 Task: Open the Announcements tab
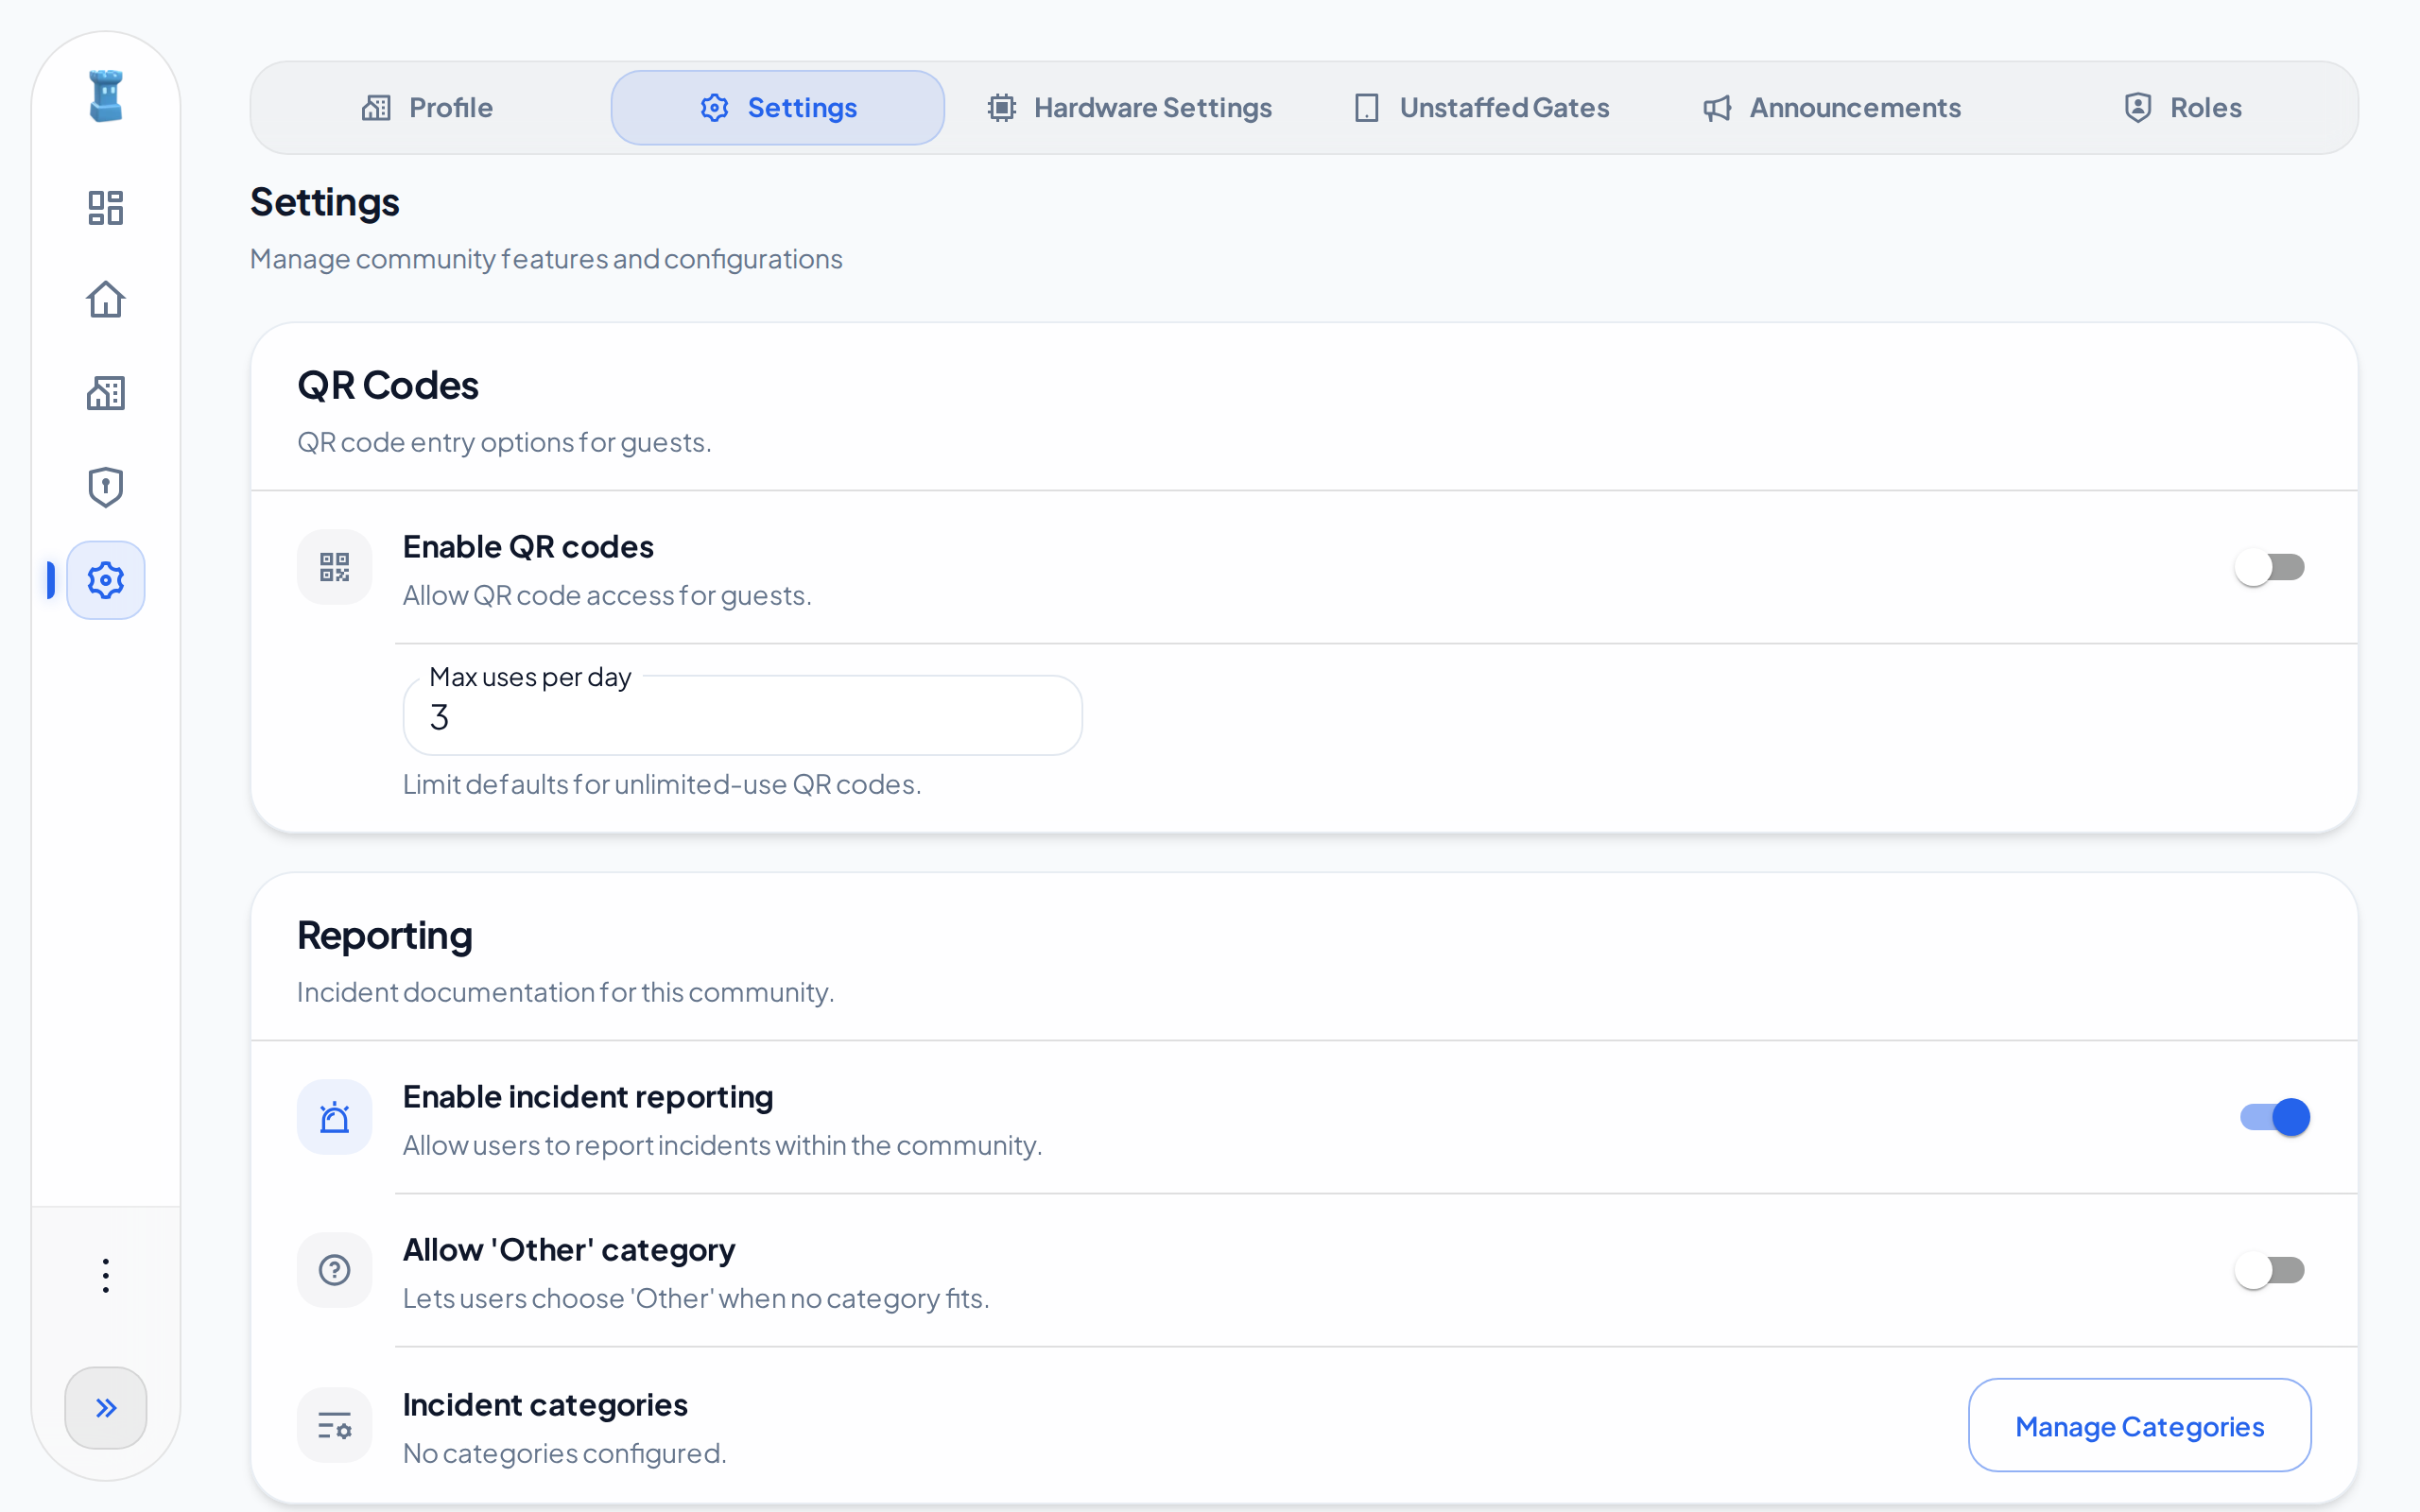(1832, 108)
